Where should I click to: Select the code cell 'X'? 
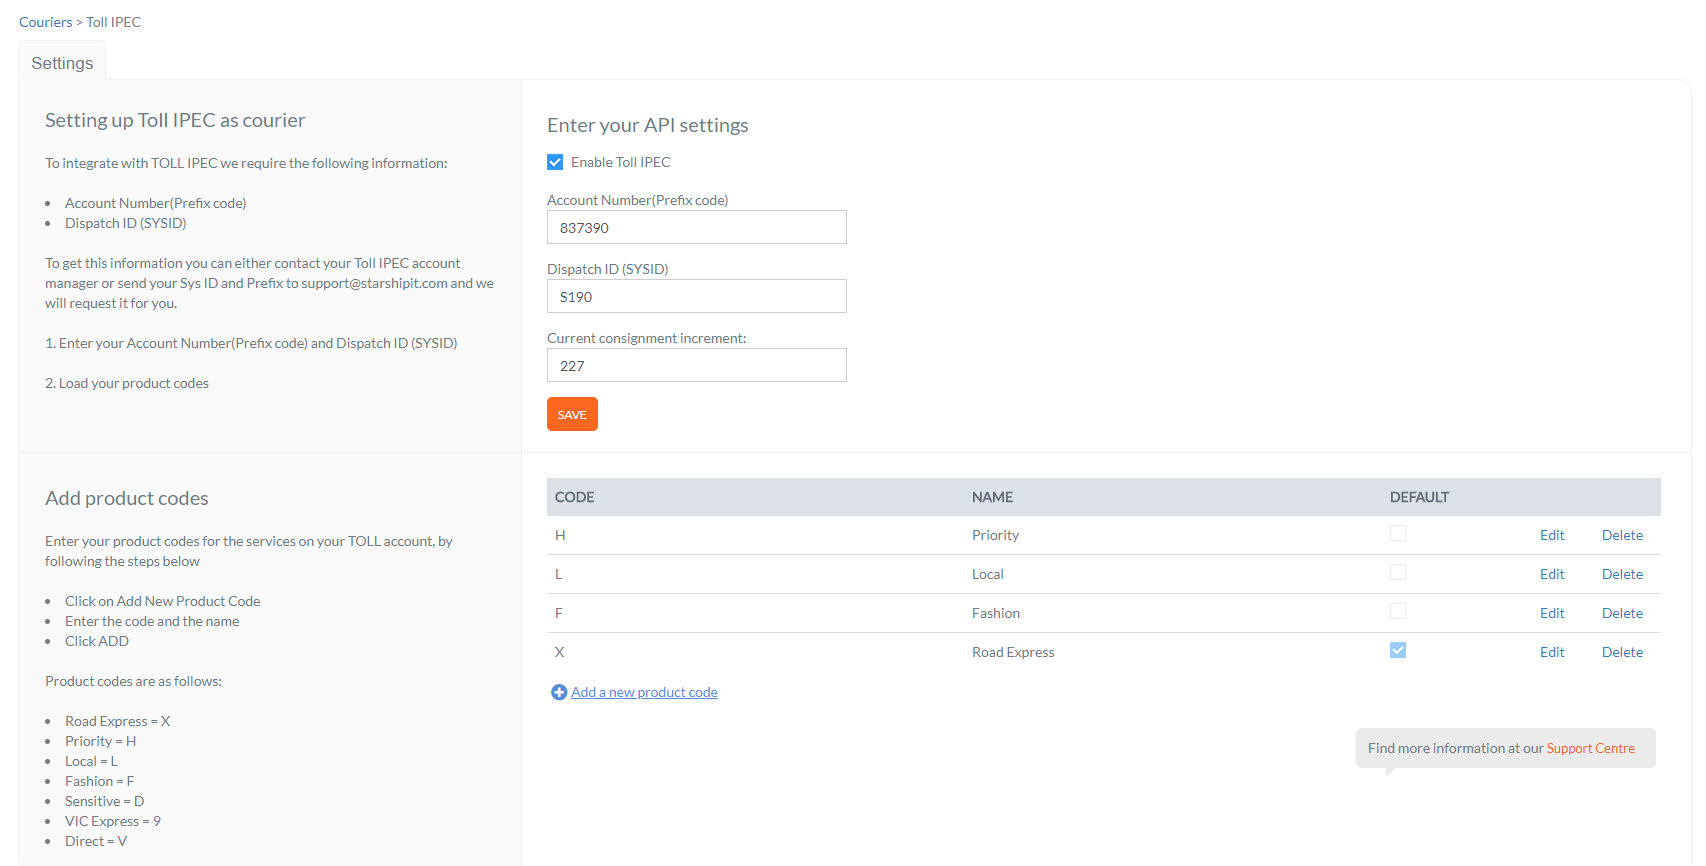560,652
